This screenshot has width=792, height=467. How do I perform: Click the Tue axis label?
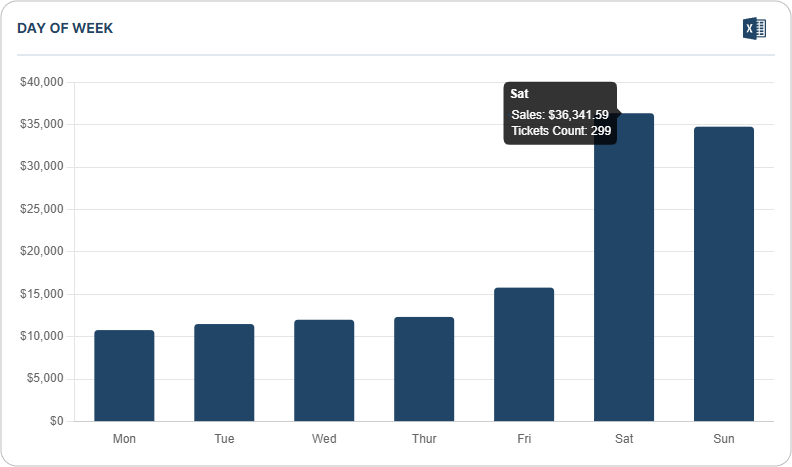click(224, 438)
